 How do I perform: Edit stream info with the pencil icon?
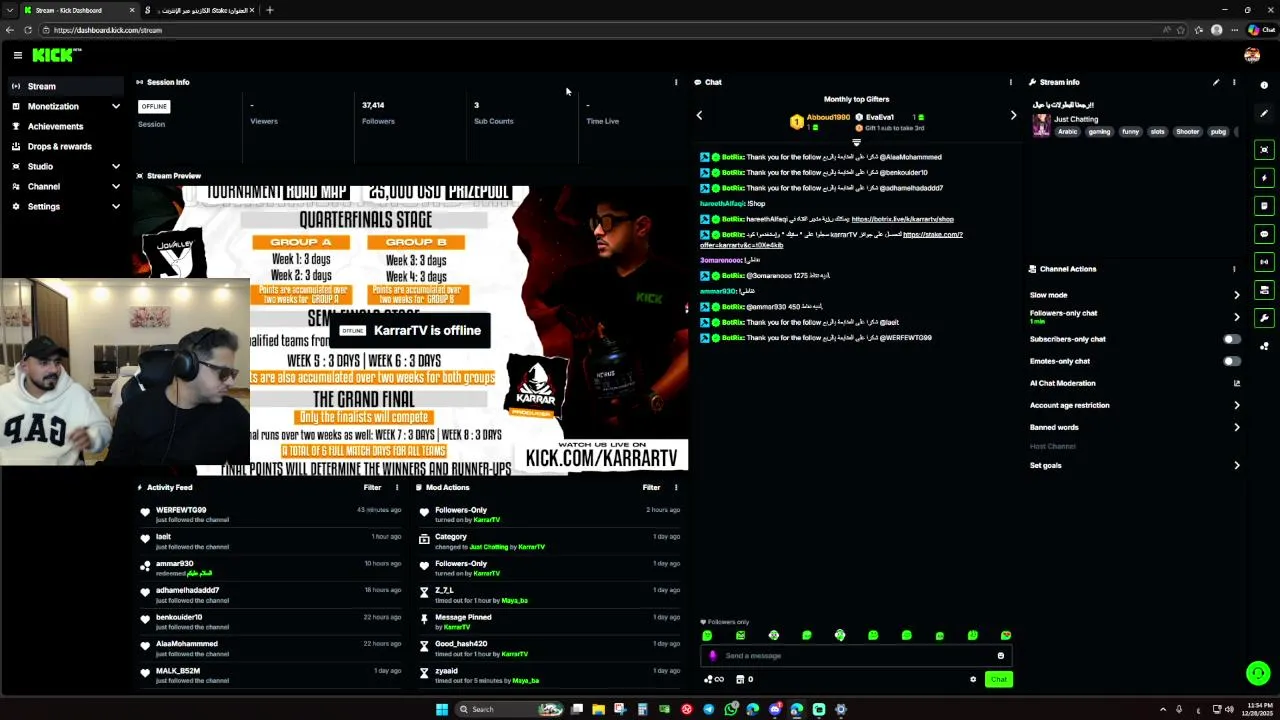pos(1216,82)
